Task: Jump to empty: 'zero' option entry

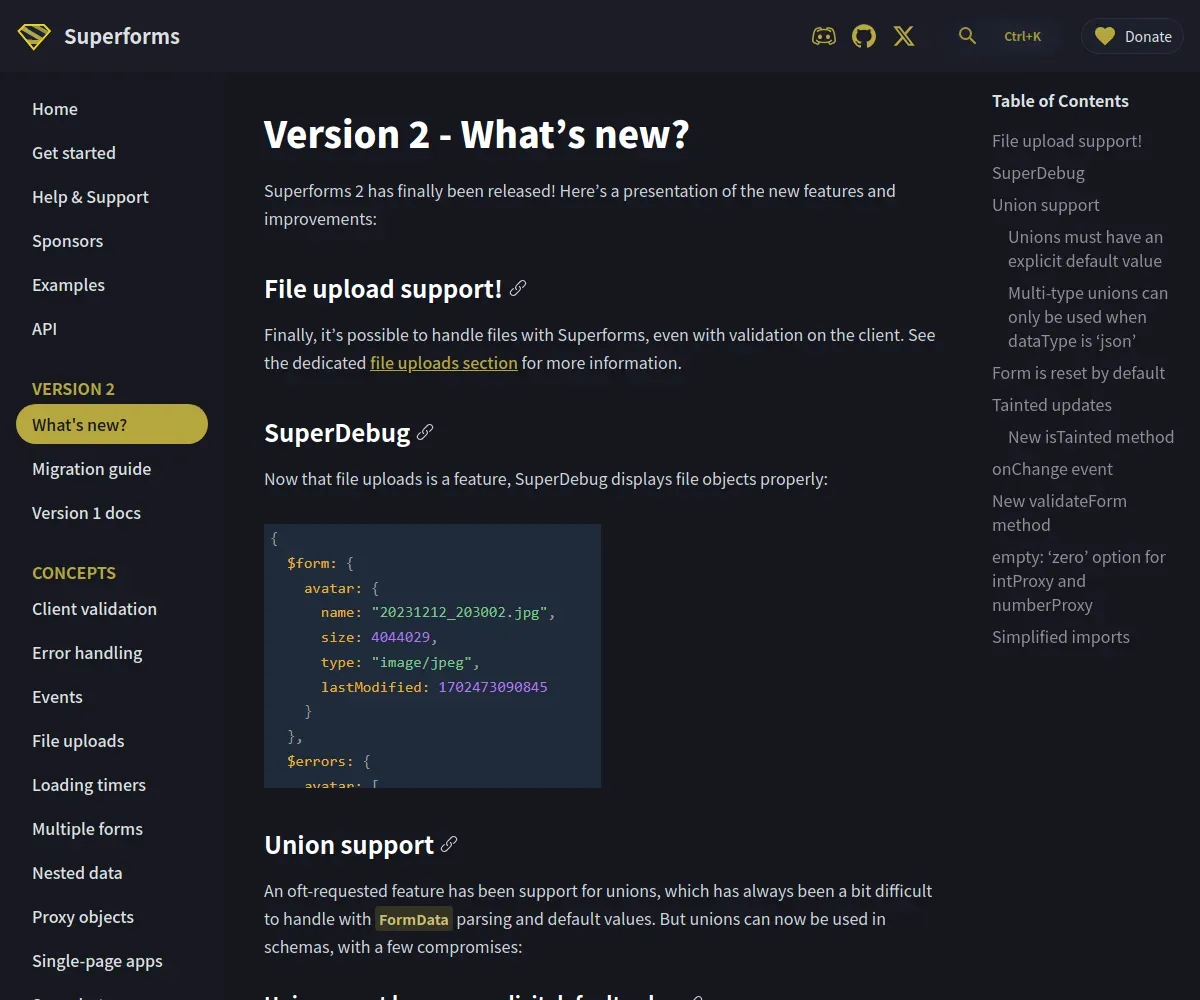Action: (1079, 581)
